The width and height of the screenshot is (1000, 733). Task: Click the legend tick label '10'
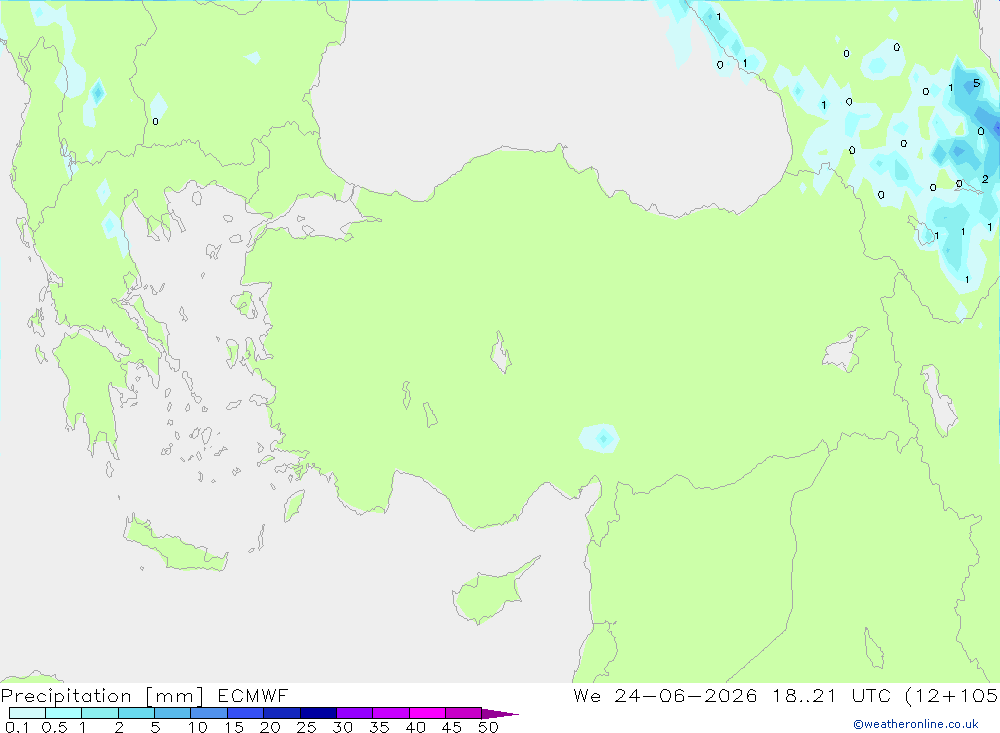tap(198, 727)
